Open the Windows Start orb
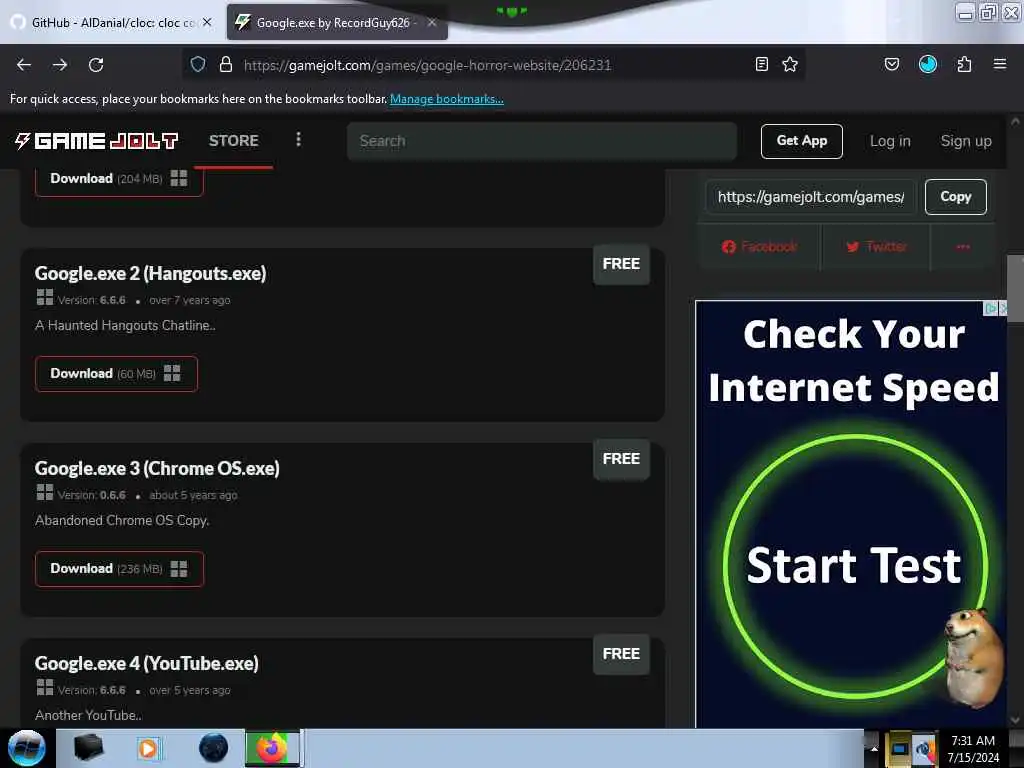 pyautogui.click(x=27, y=748)
